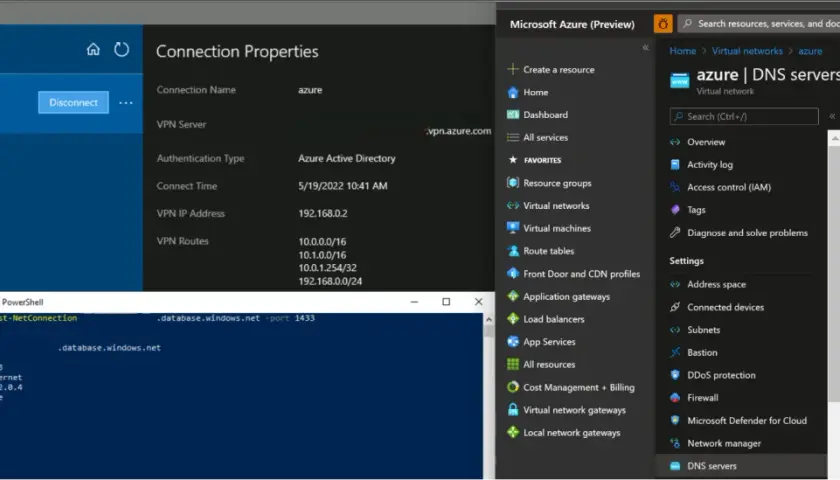The image size is (840, 480).
Task: Click the Connect Time value 5/19/2022 10:41 AM
Action: pos(343,186)
